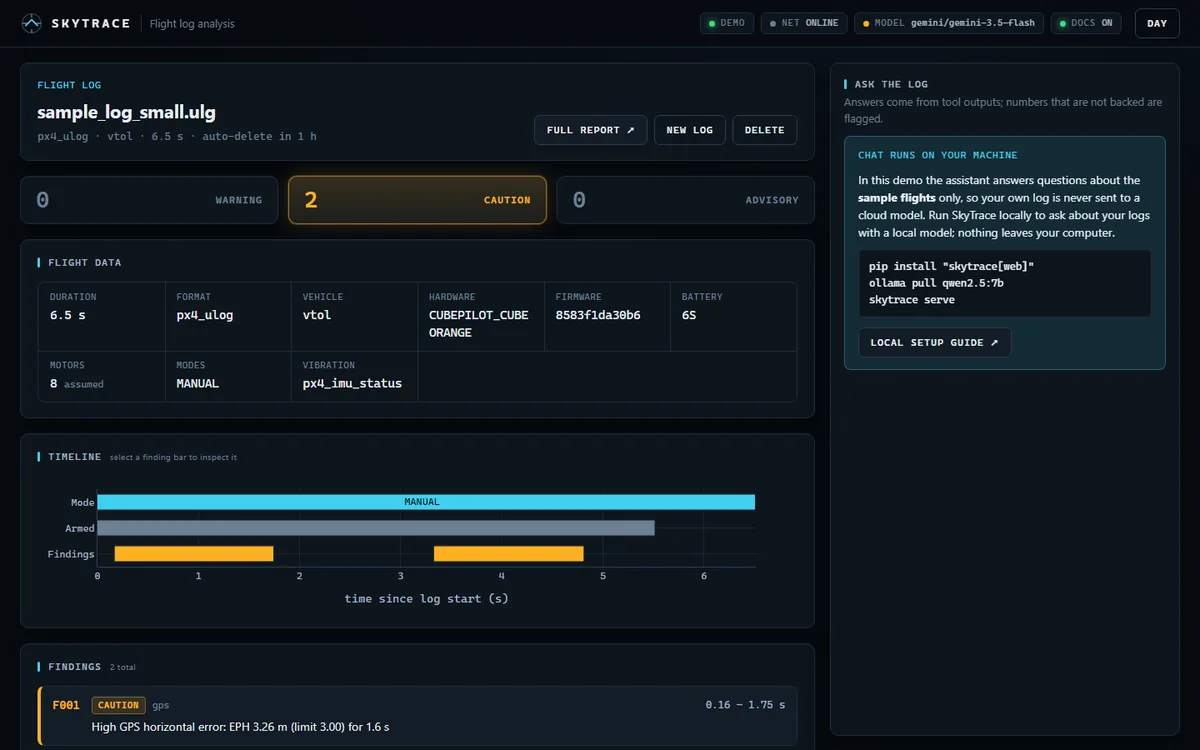The image size is (1200, 750).
Task: Click the gray Armed timeline bar
Action: click(376, 528)
